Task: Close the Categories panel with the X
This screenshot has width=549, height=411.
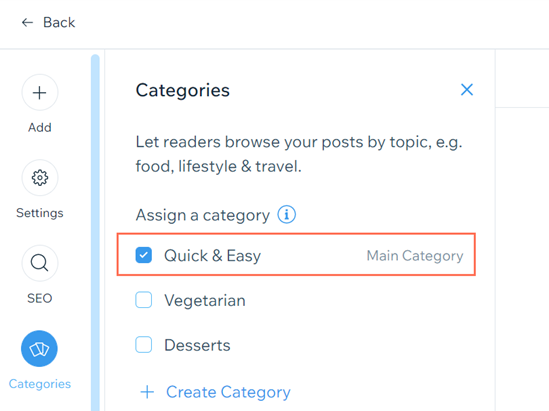Action: pyautogui.click(x=467, y=90)
